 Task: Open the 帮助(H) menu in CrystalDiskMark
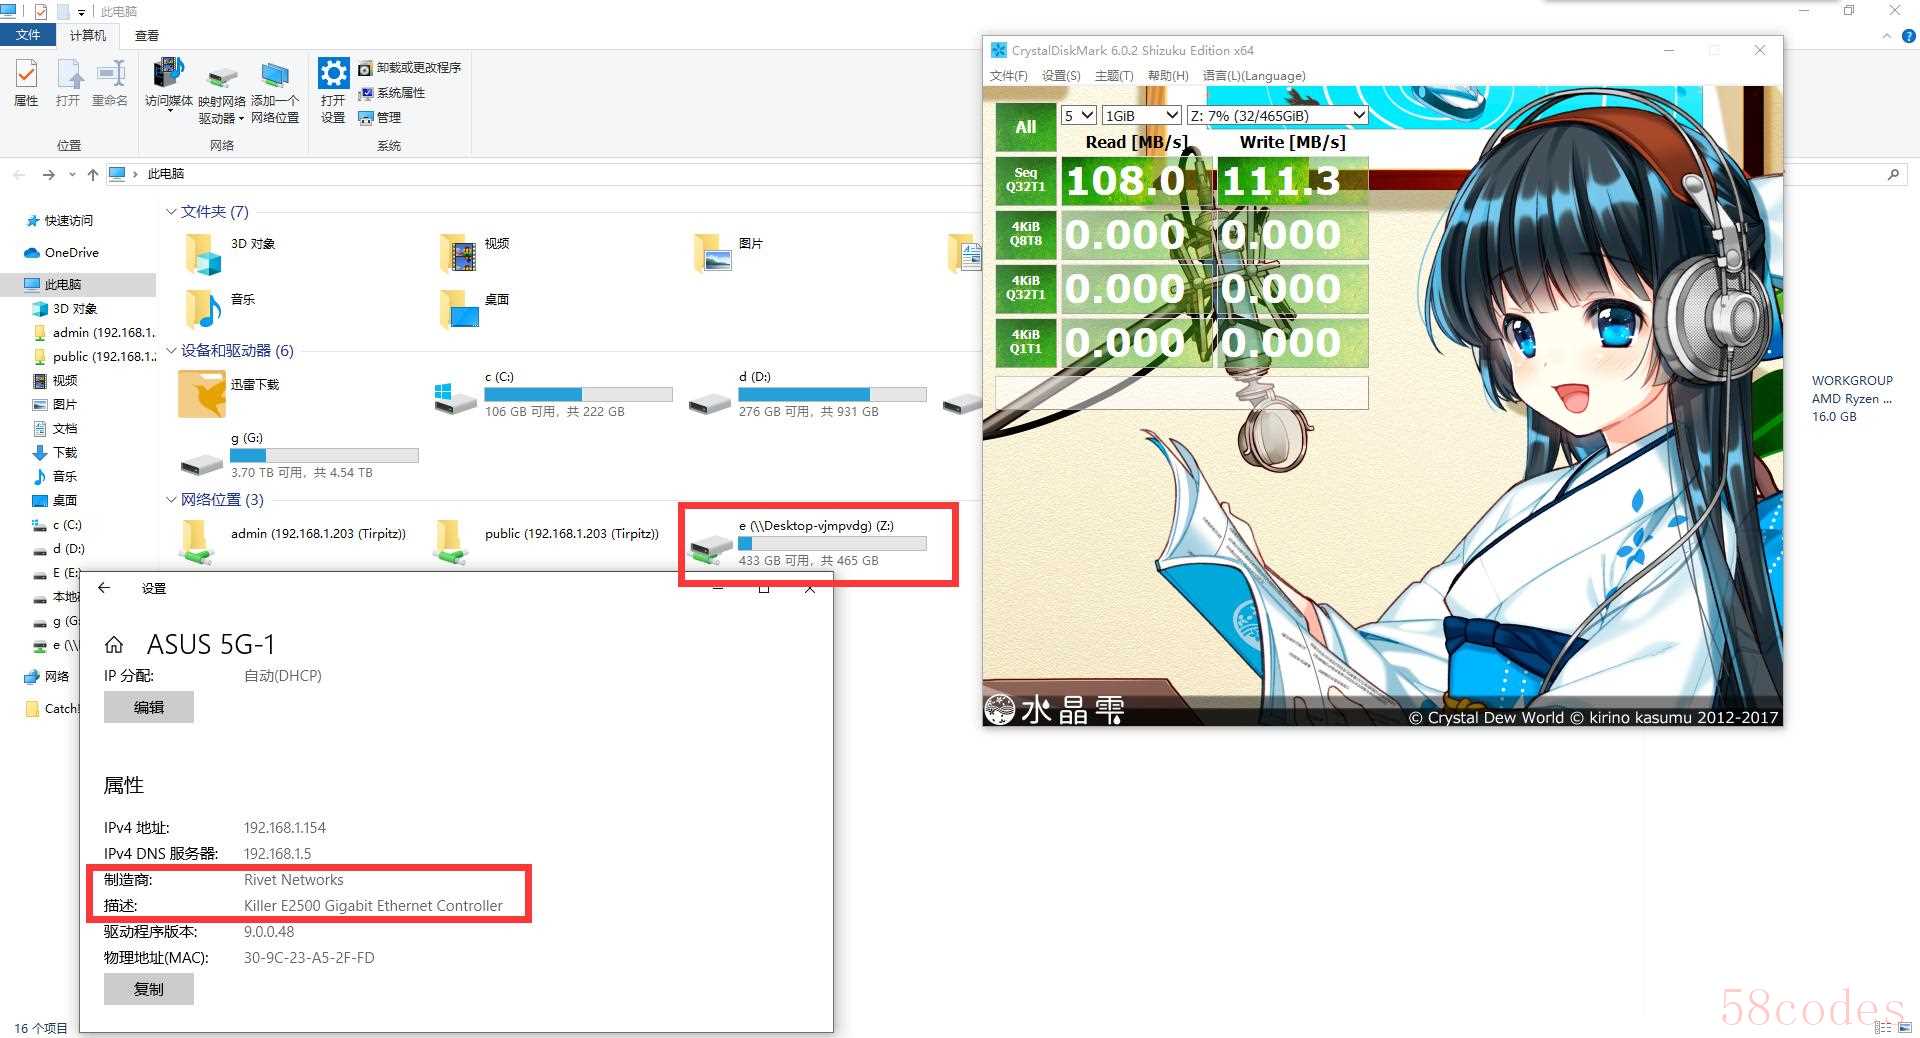pyautogui.click(x=1168, y=76)
